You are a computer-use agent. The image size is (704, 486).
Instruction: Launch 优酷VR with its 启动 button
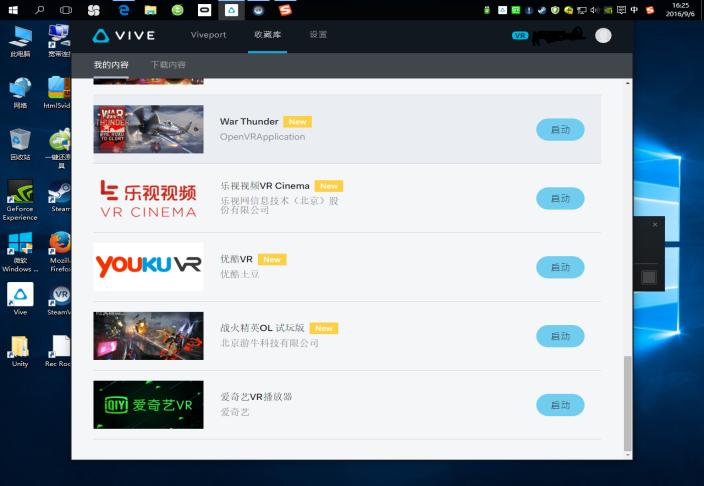tap(560, 267)
